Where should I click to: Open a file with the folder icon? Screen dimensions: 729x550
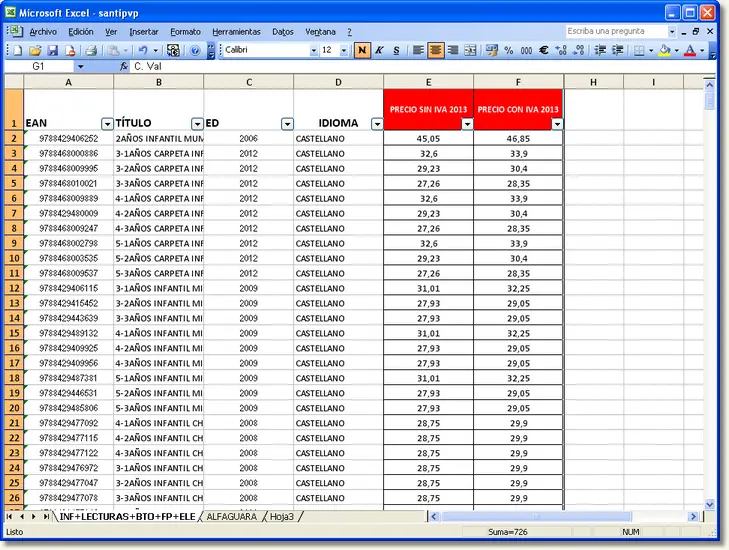(x=35, y=50)
